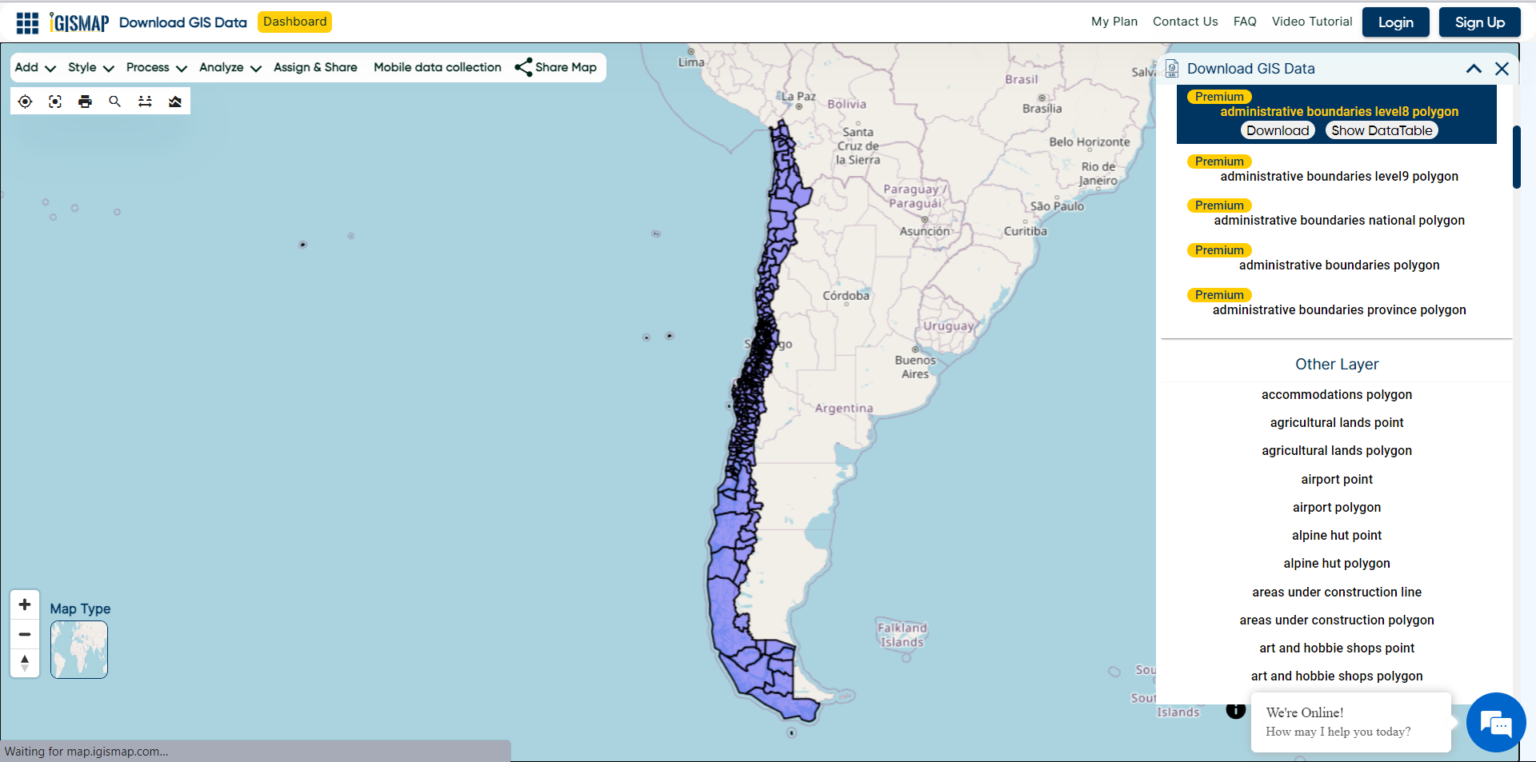Open the Analyze dropdown menu

tap(230, 68)
